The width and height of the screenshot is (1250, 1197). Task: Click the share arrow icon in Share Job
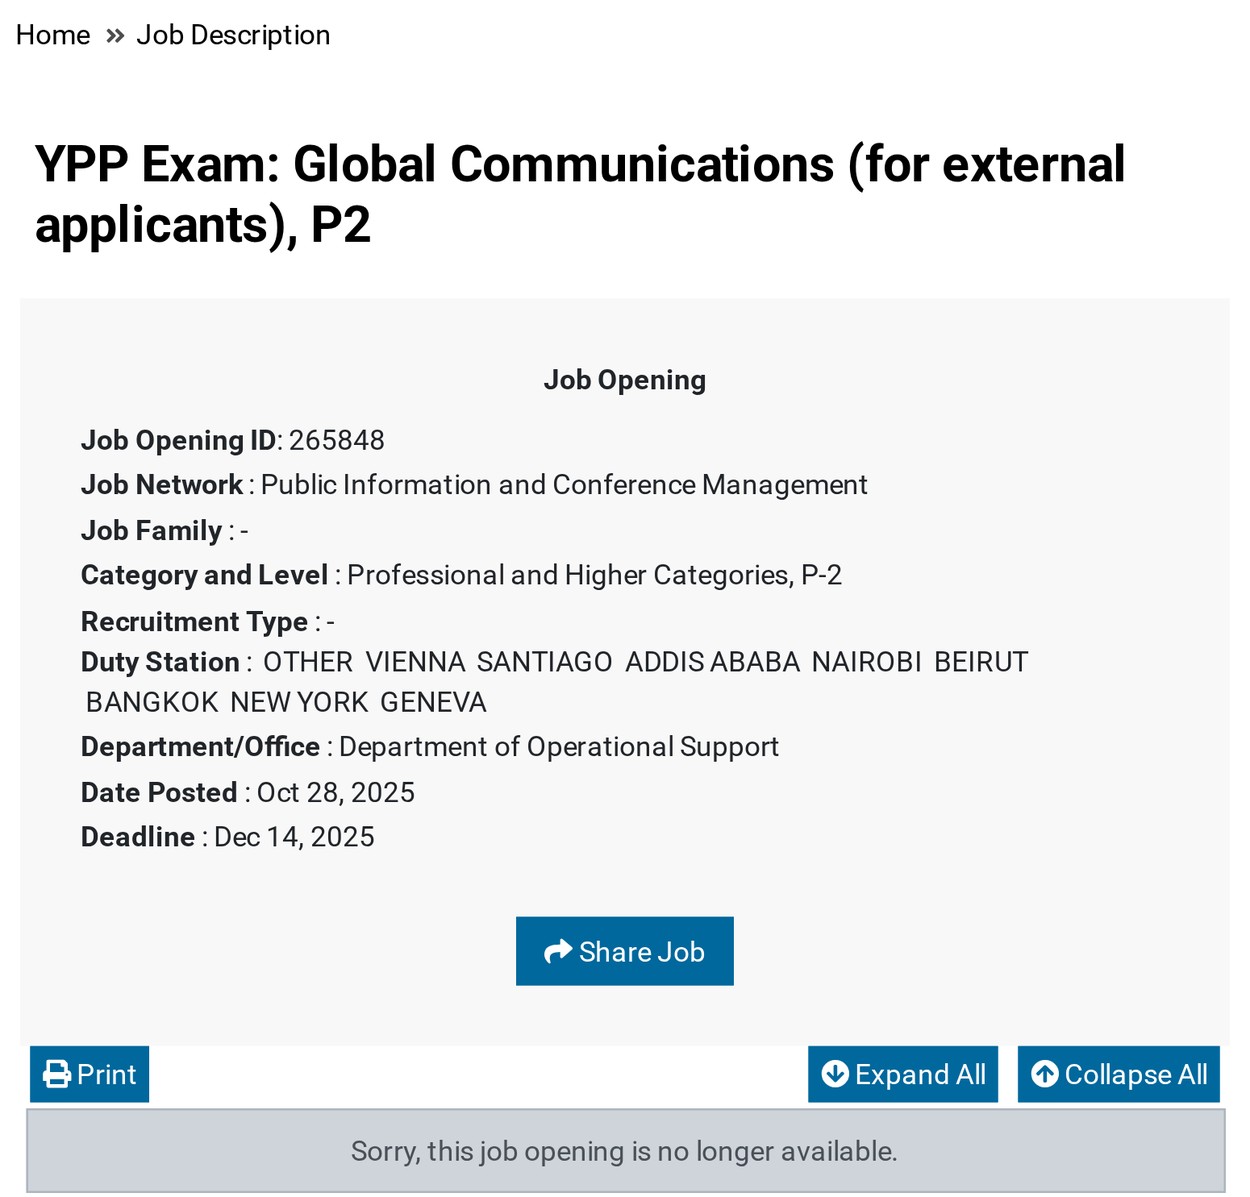[558, 951]
